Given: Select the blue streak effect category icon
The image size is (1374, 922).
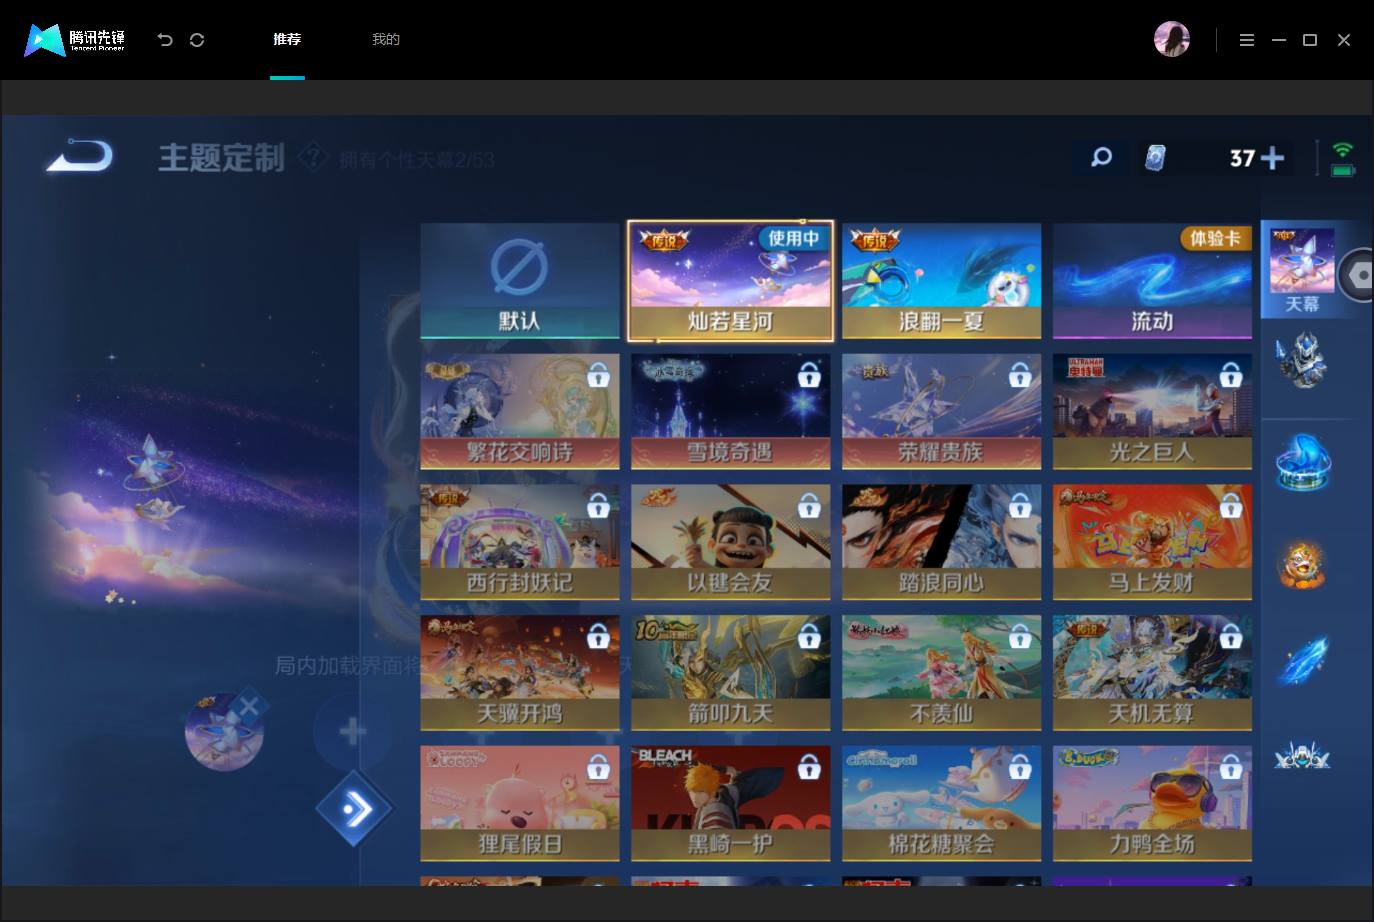Looking at the screenshot, I should pyautogui.click(x=1302, y=660).
